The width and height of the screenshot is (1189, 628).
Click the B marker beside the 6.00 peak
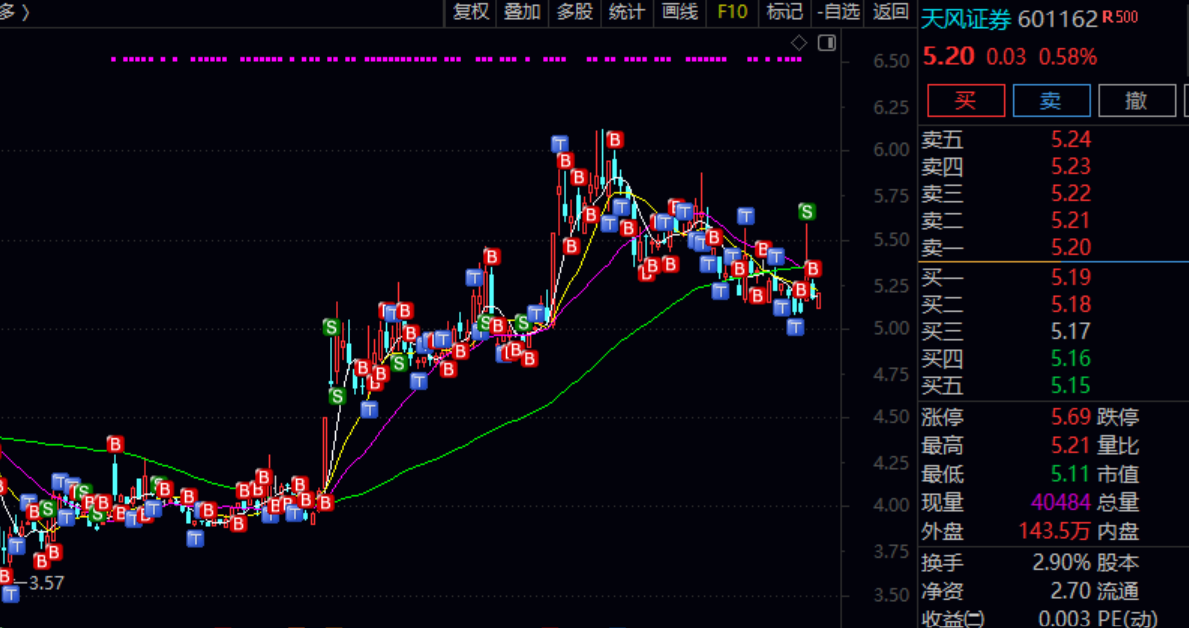(x=615, y=140)
